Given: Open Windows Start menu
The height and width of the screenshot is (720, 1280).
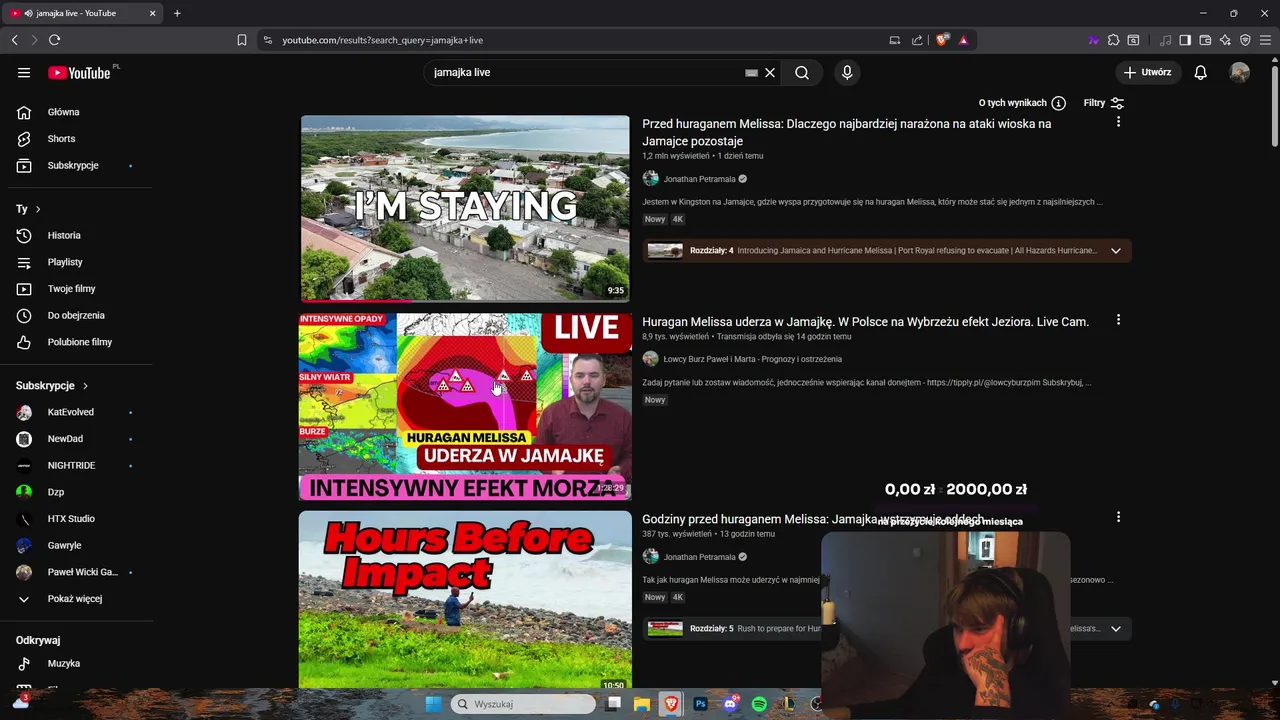Looking at the screenshot, I should click(433, 704).
